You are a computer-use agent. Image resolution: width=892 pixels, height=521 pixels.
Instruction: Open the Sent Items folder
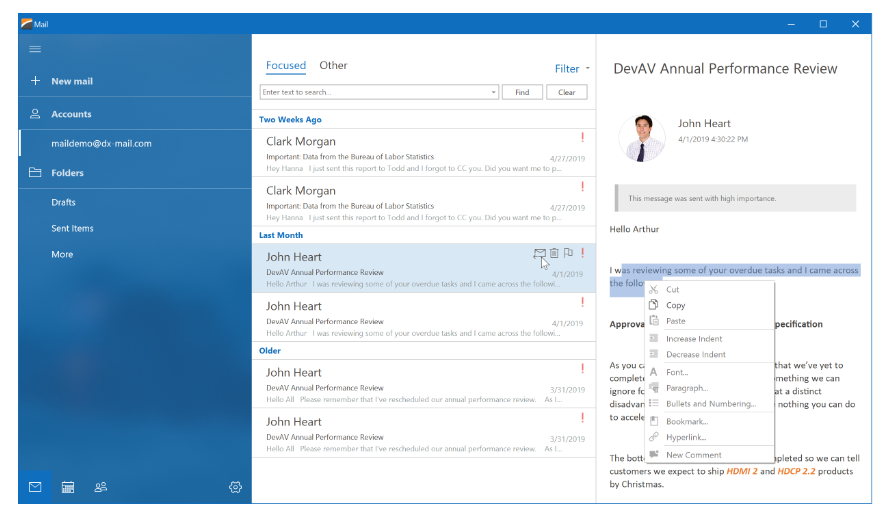click(x=72, y=229)
